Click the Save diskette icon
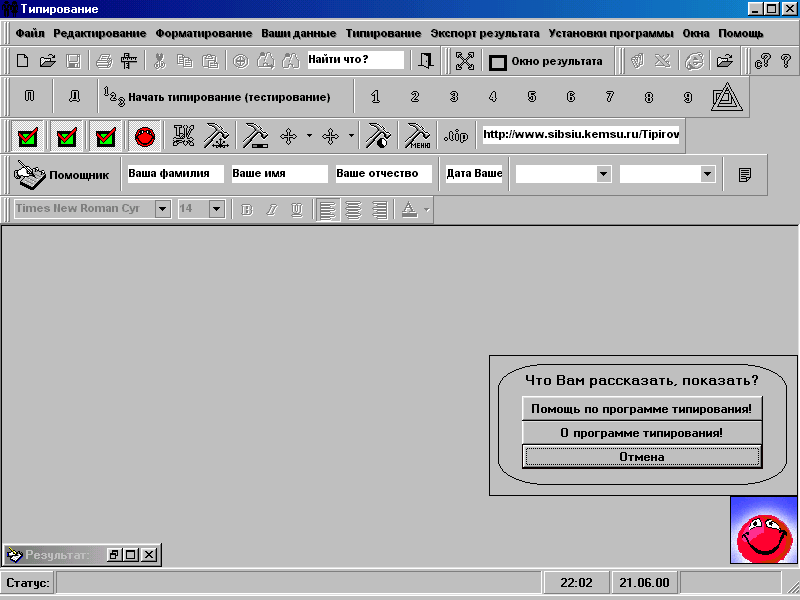800x600 pixels. coord(73,61)
